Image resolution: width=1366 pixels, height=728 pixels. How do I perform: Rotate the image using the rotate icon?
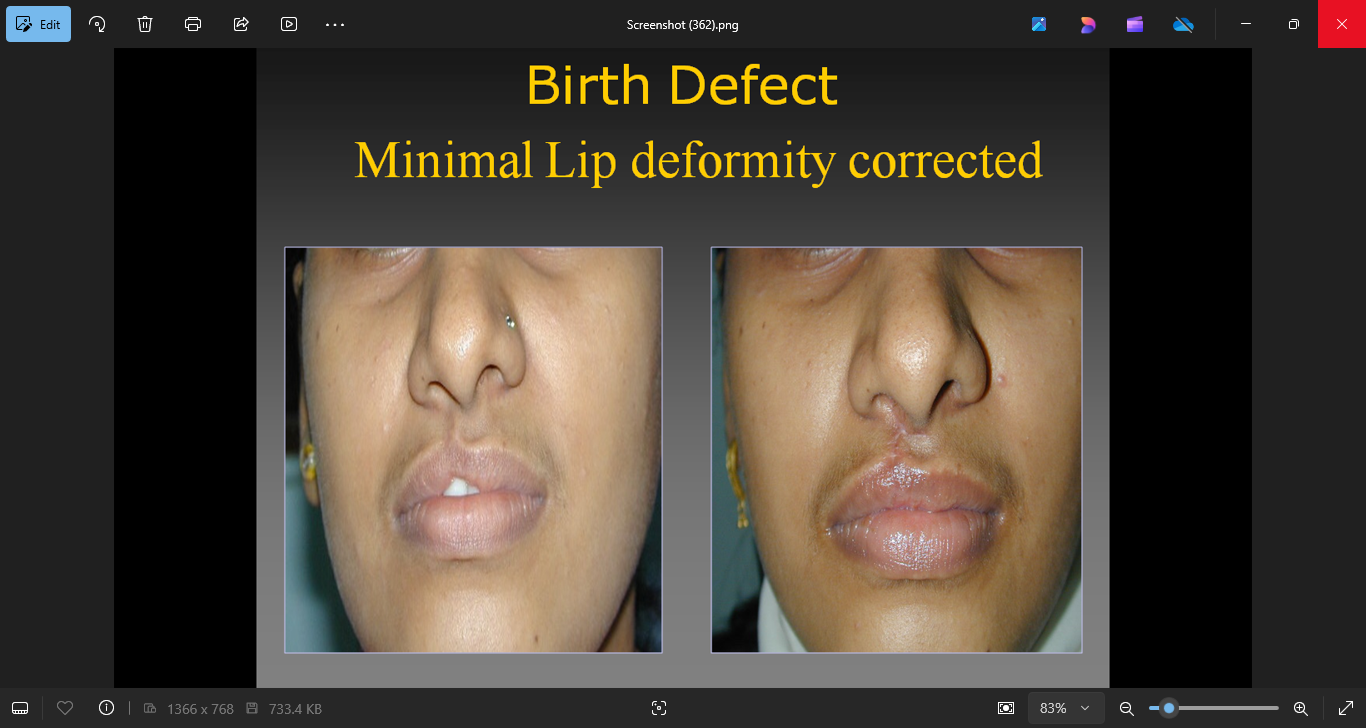point(97,24)
